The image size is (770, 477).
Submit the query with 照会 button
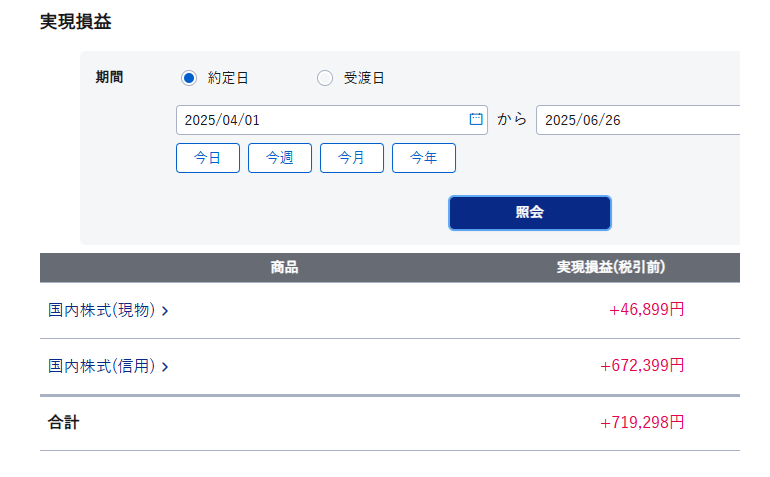click(530, 213)
